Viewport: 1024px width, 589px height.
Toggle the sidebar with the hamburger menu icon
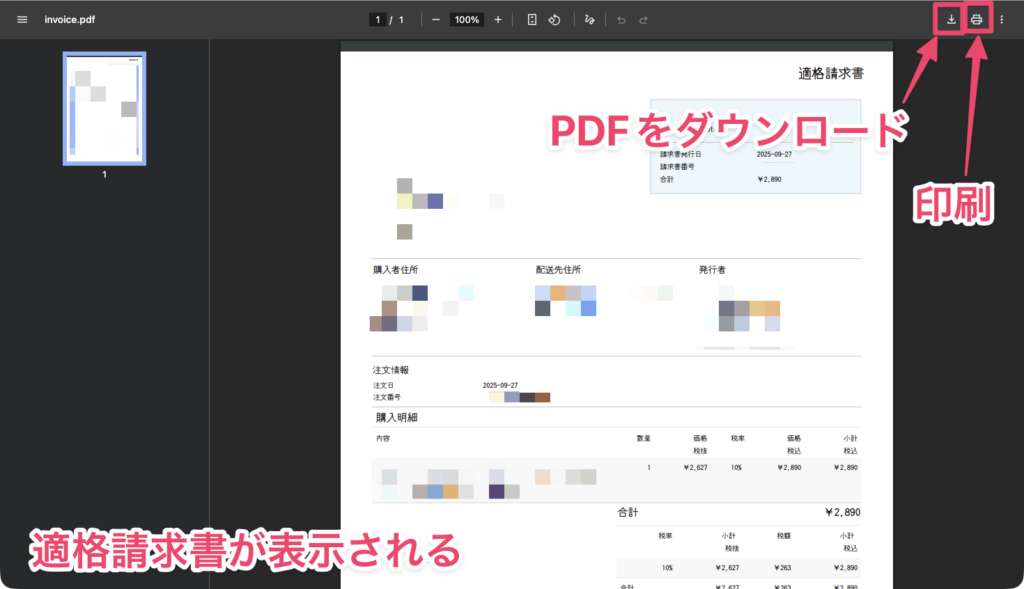pyautogui.click(x=22, y=20)
